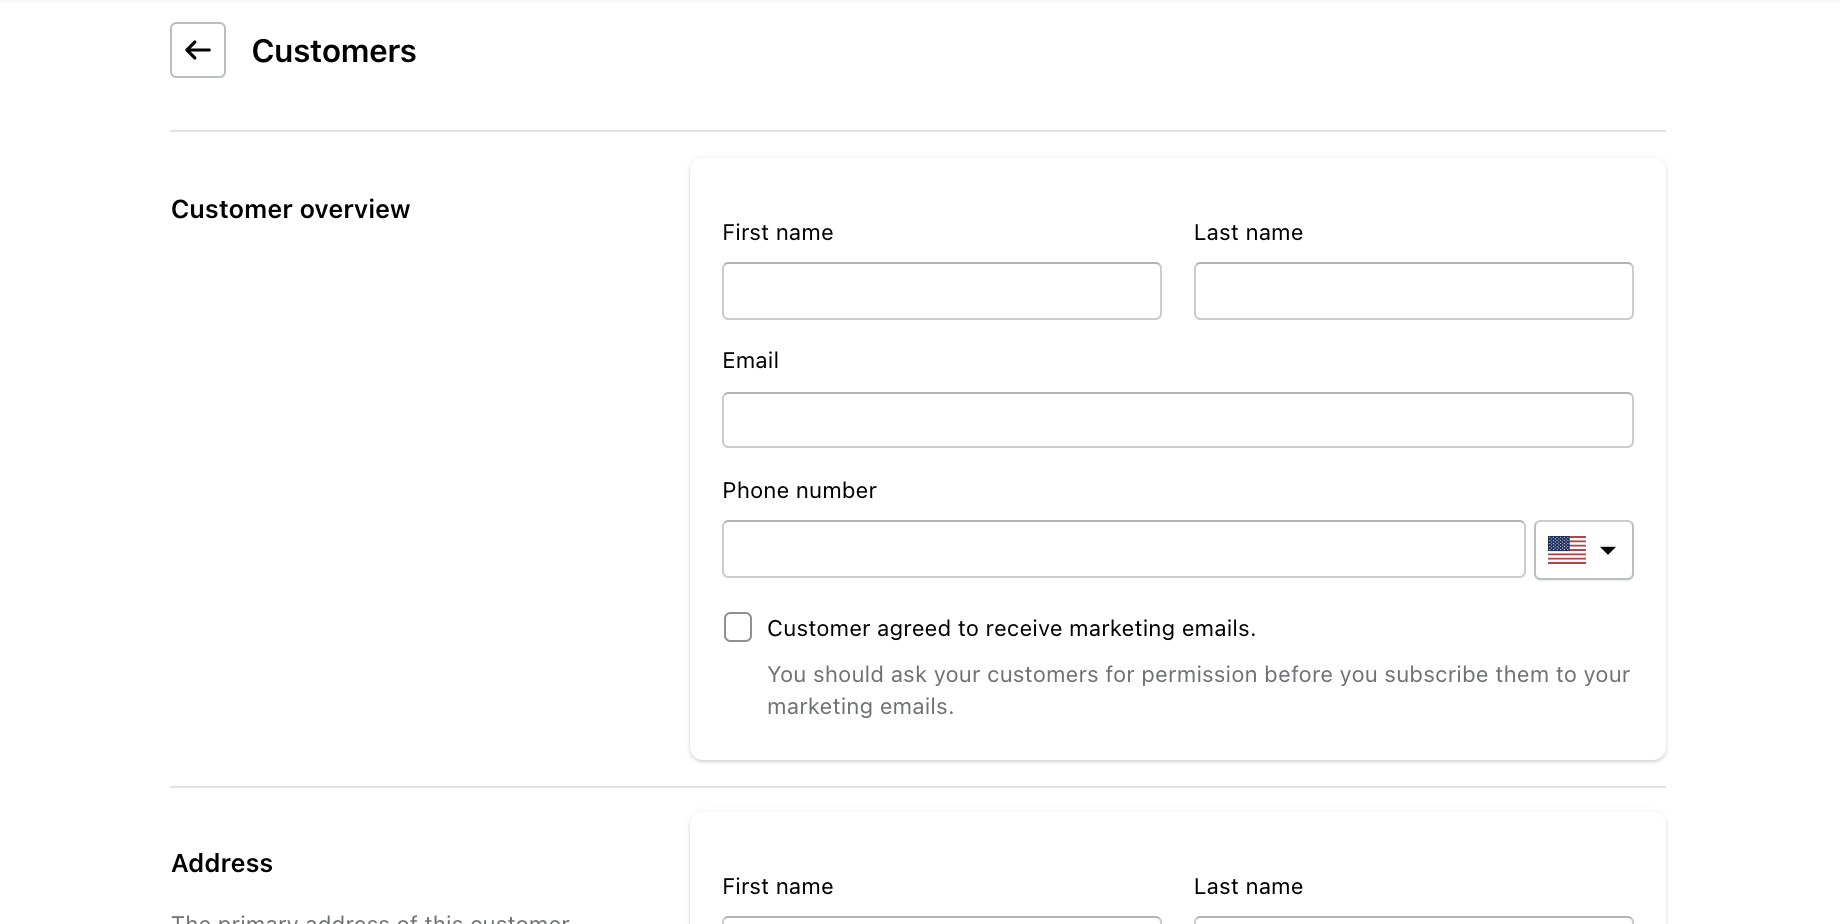Click the First name label in Customer overview
The width and height of the screenshot is (1840, 924).
click(777, 232)
